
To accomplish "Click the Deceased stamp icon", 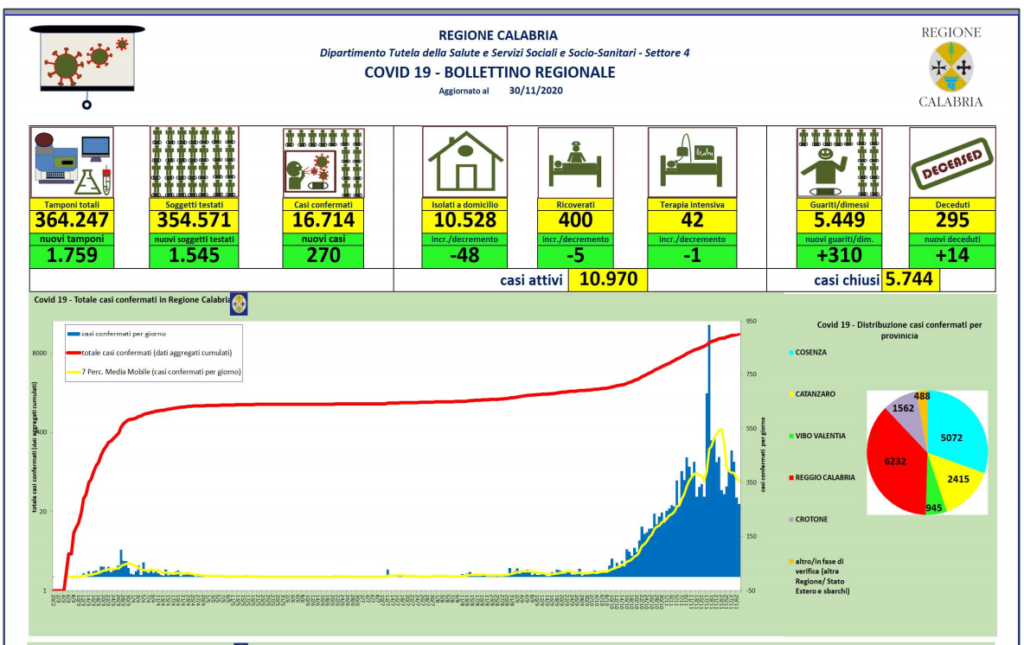I will (952, 162).
